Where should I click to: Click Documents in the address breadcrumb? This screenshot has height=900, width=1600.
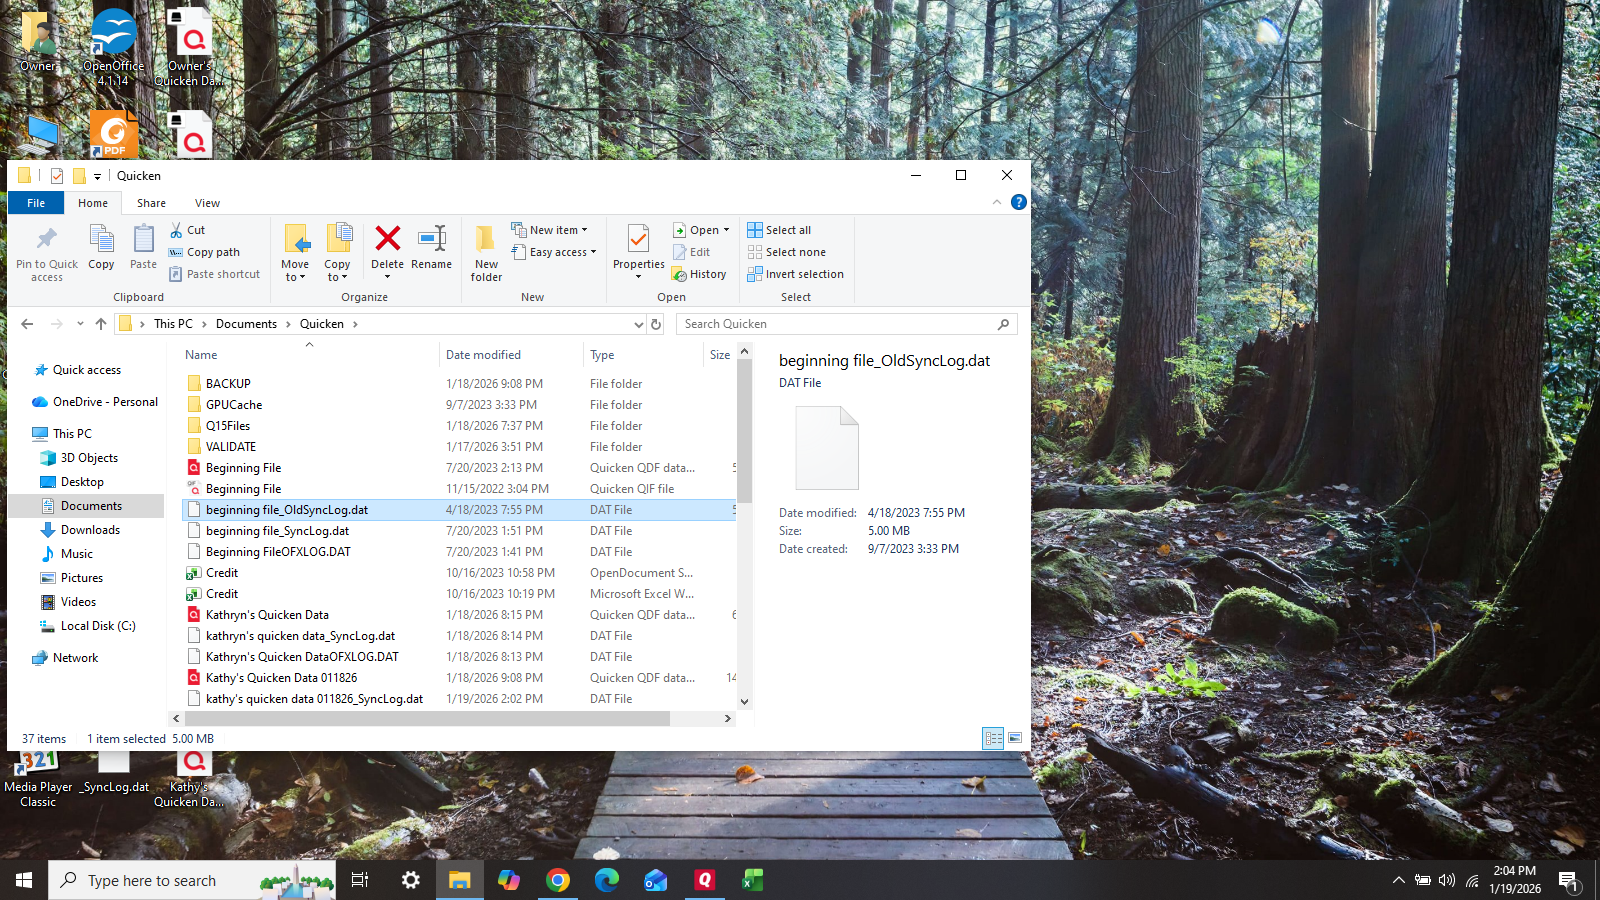246,324
